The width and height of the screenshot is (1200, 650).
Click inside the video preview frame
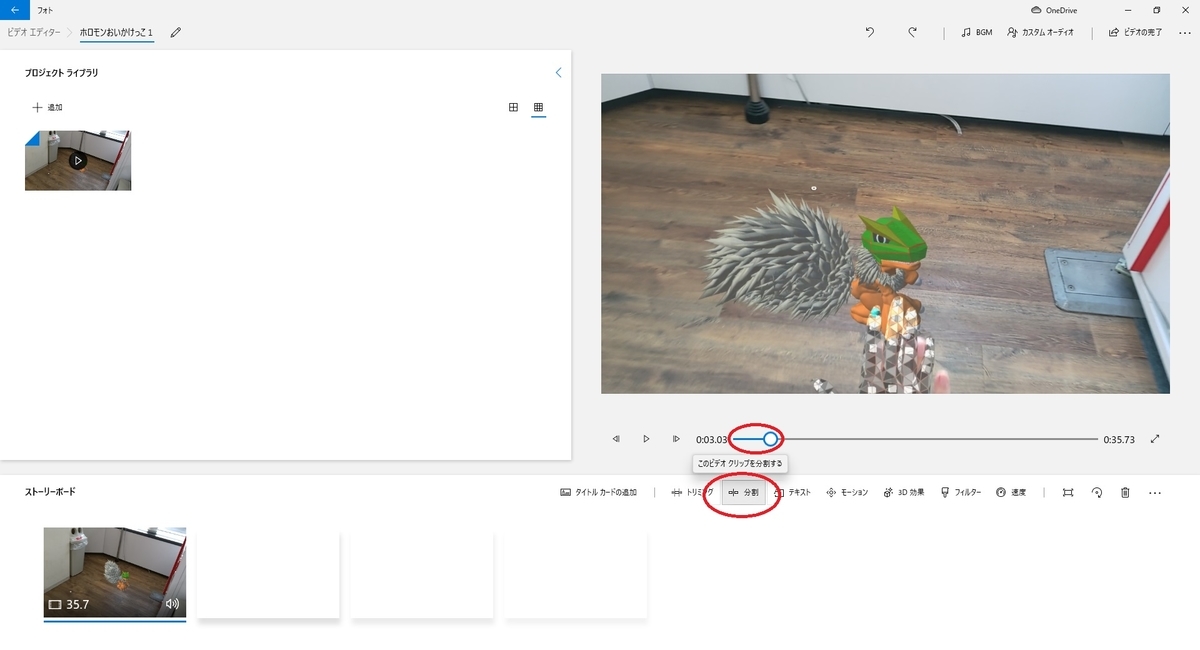pyautogui.click(x=885, y=233)
